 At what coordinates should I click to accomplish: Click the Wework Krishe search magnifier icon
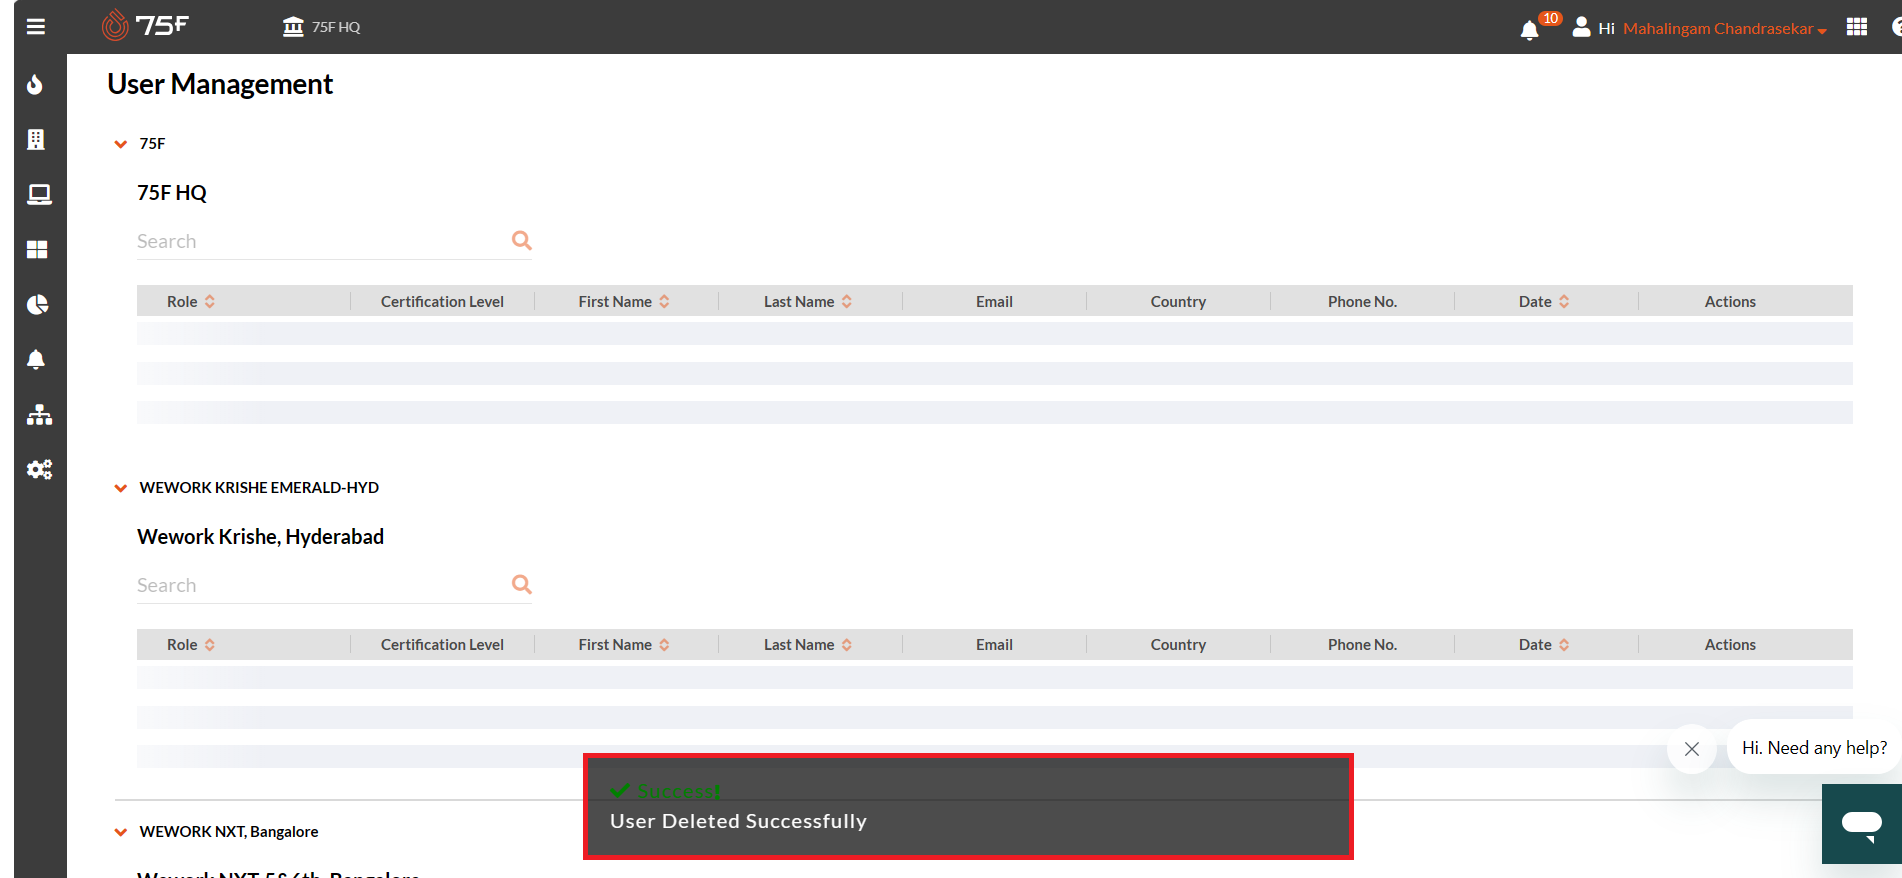point(521,584)
